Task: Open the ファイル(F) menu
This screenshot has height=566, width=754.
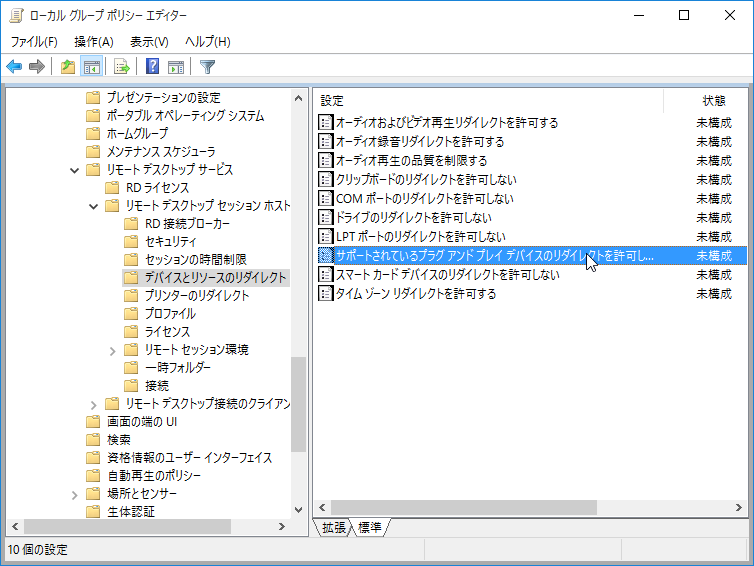Action: coord(34,42)
